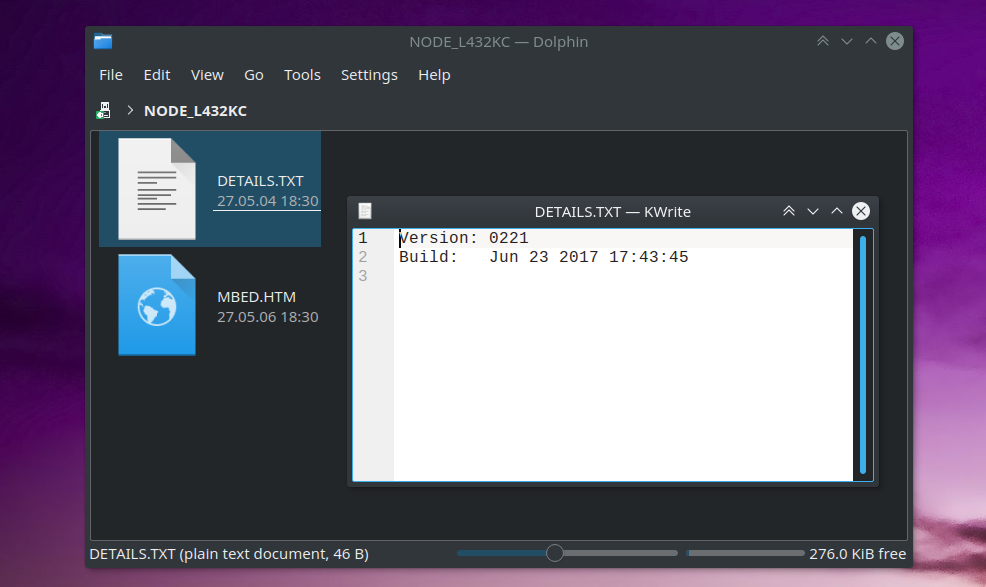Click the NODE_L432KC — Dolphin title bar text
This screenshot has width=986, height=587.
(x=499, y=42)
